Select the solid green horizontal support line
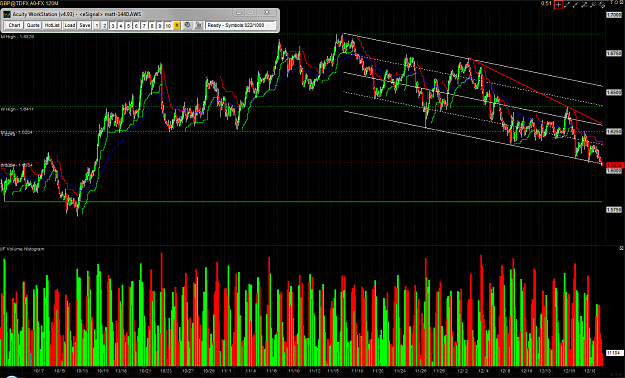Screen dimensions: 625x378 (x=303, y=202)
